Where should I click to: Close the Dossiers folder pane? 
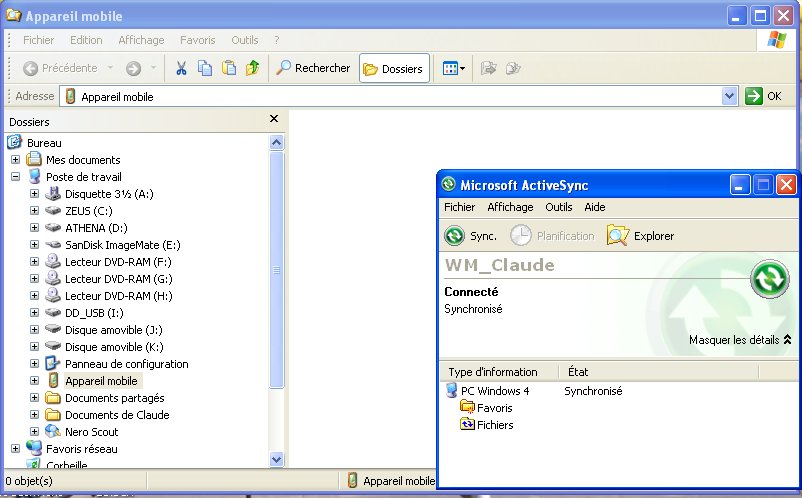click(x=274, y=119)
